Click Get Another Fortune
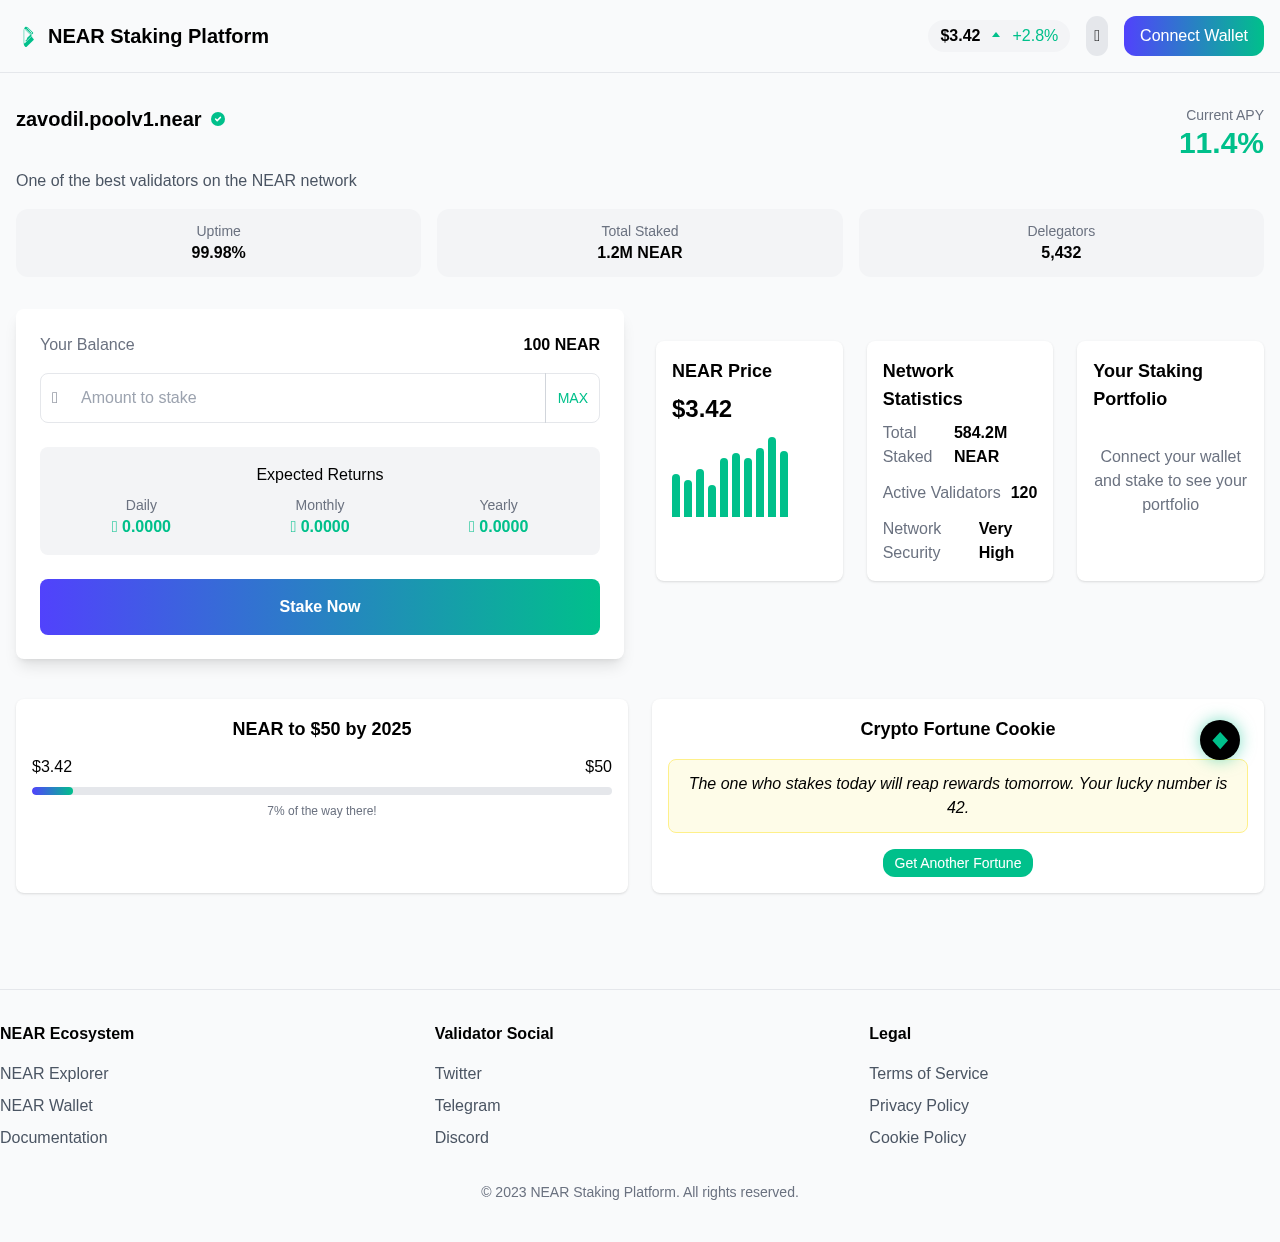 pyautogui.click(x=957, y=863)
